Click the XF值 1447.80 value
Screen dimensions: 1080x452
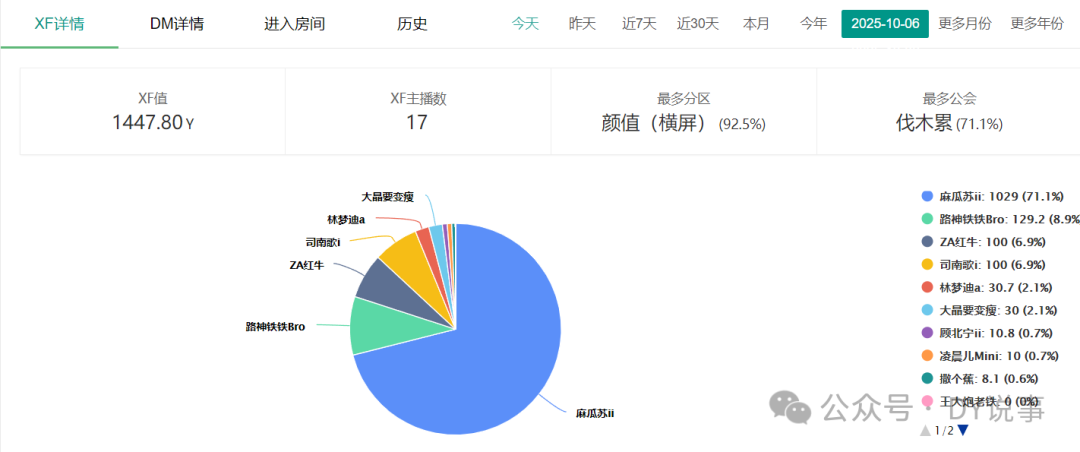coord(153,123)
